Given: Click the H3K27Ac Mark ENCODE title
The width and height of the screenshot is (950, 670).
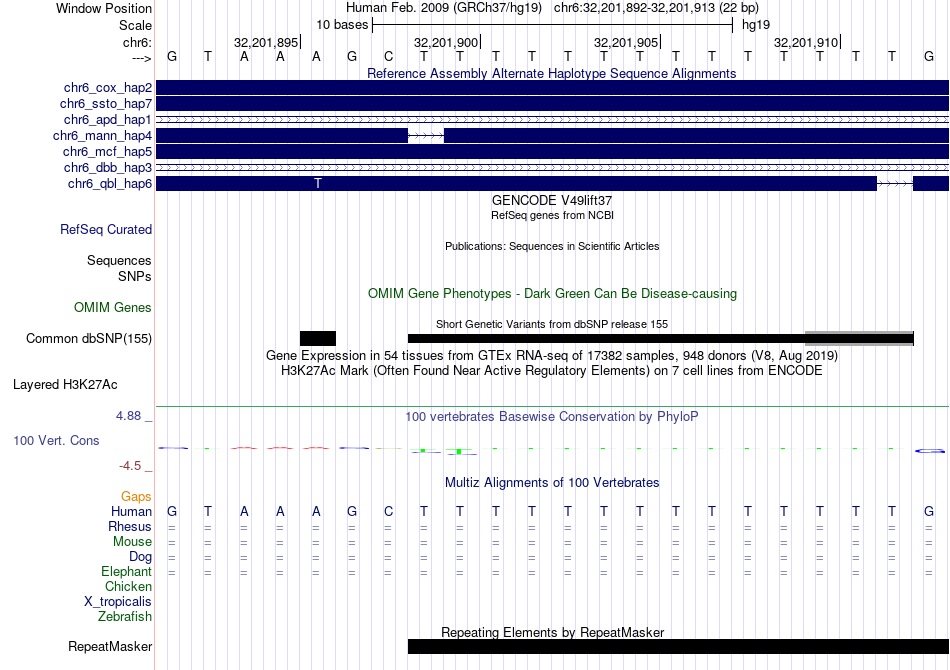Looking at the screenshot, I should click(x=552, y=371).
